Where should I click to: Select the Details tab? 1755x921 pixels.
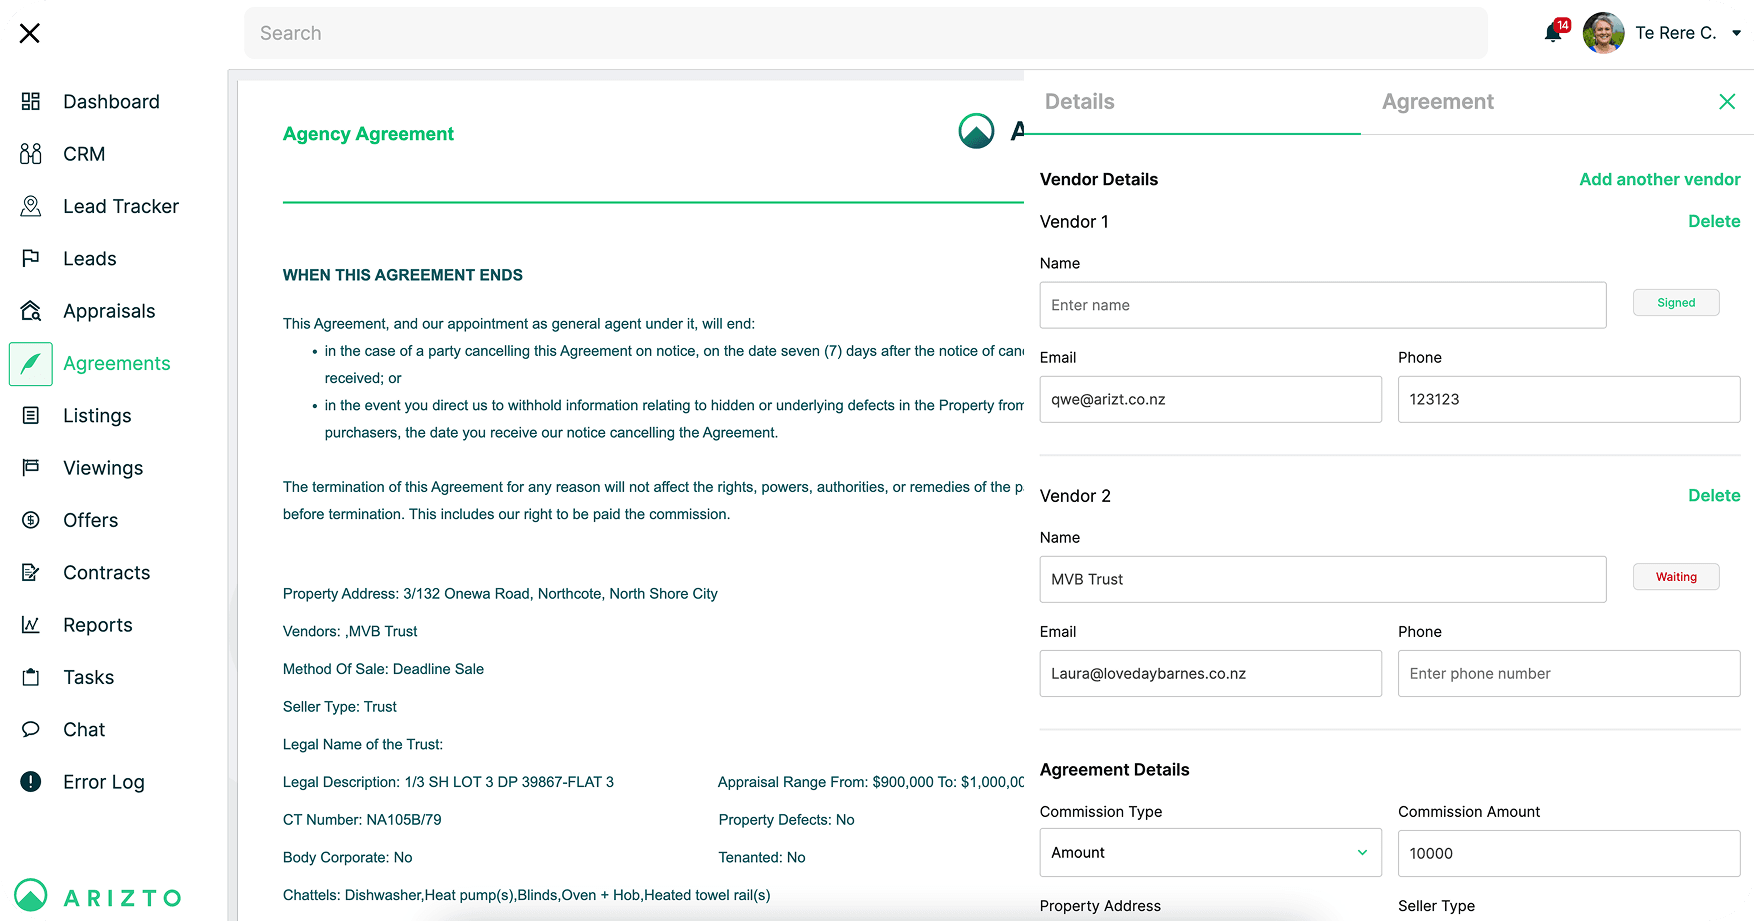pyautogui.click(x=1079, y=102)
